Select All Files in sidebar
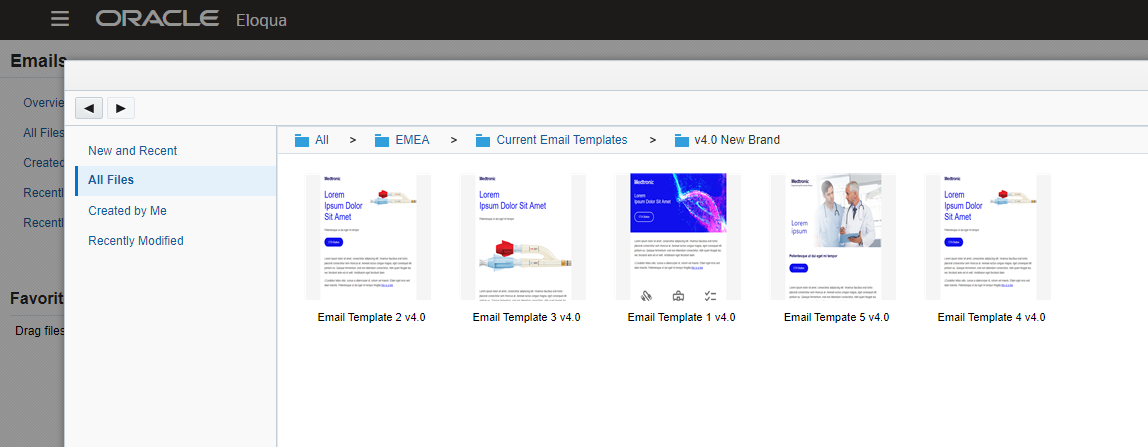 111,180
